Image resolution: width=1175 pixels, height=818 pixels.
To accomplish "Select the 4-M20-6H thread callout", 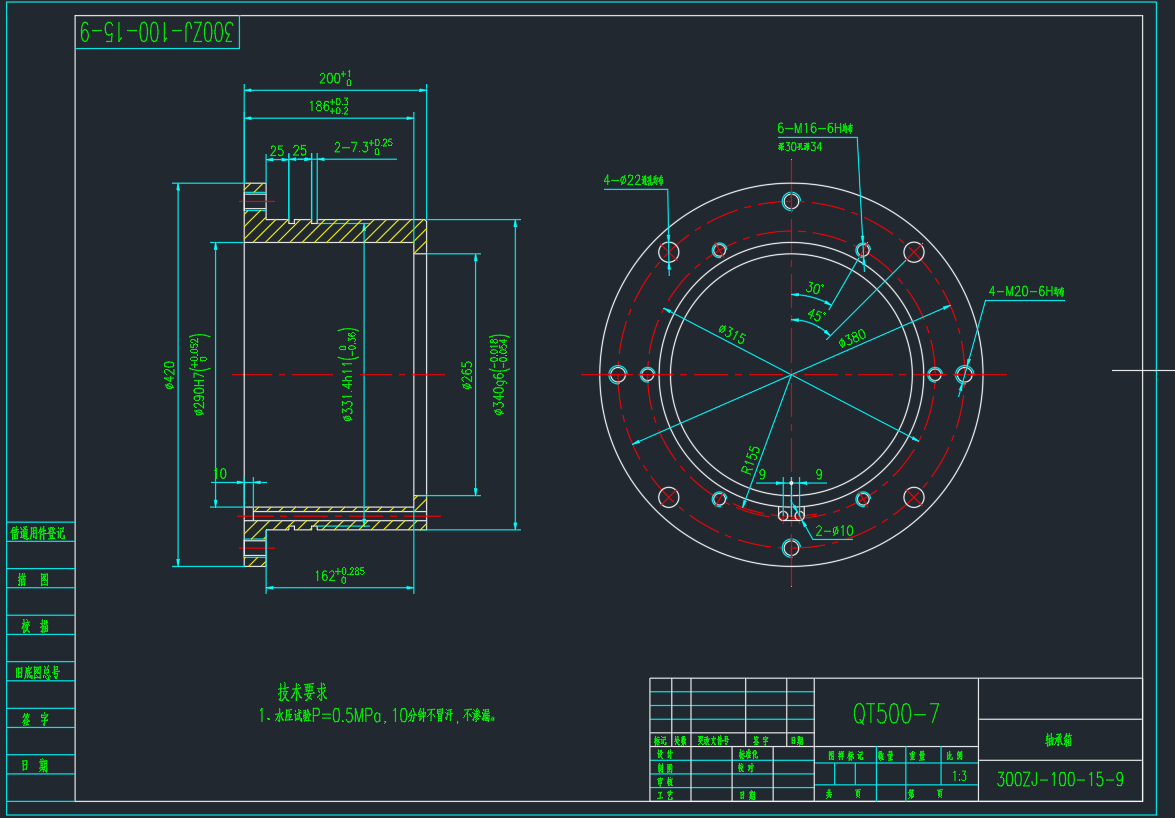I will 1025,292.
